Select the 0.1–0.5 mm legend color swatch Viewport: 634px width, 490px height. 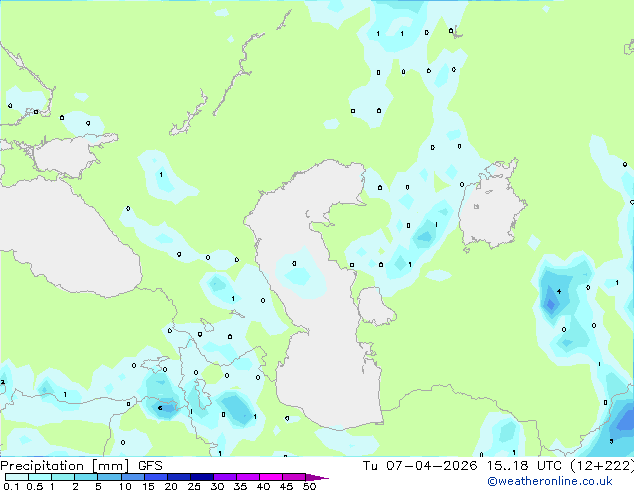pyautogui.click(x=17, y=477)
